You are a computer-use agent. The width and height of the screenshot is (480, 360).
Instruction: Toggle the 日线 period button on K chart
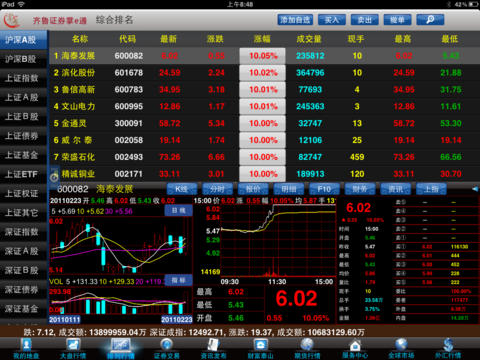pos(179,211)
